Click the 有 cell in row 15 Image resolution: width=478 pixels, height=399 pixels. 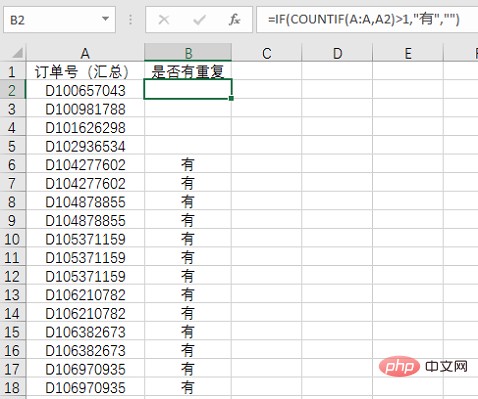188,332
